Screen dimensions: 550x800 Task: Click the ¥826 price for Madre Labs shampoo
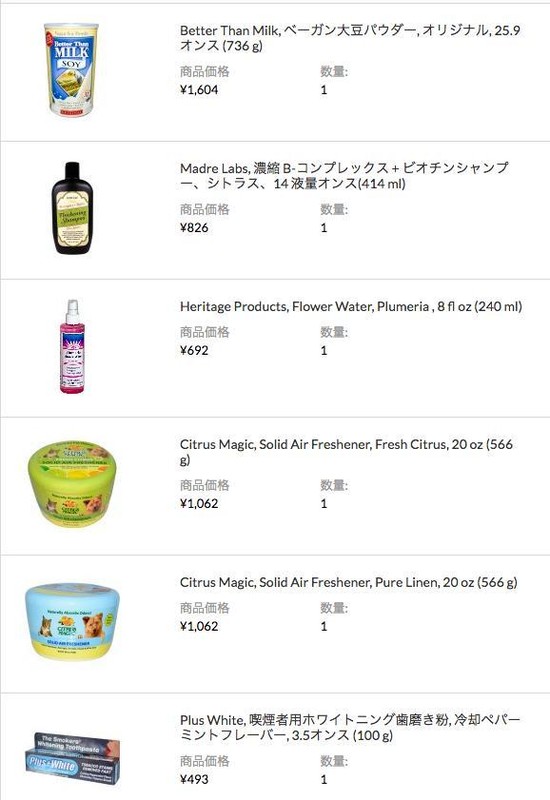194,228
